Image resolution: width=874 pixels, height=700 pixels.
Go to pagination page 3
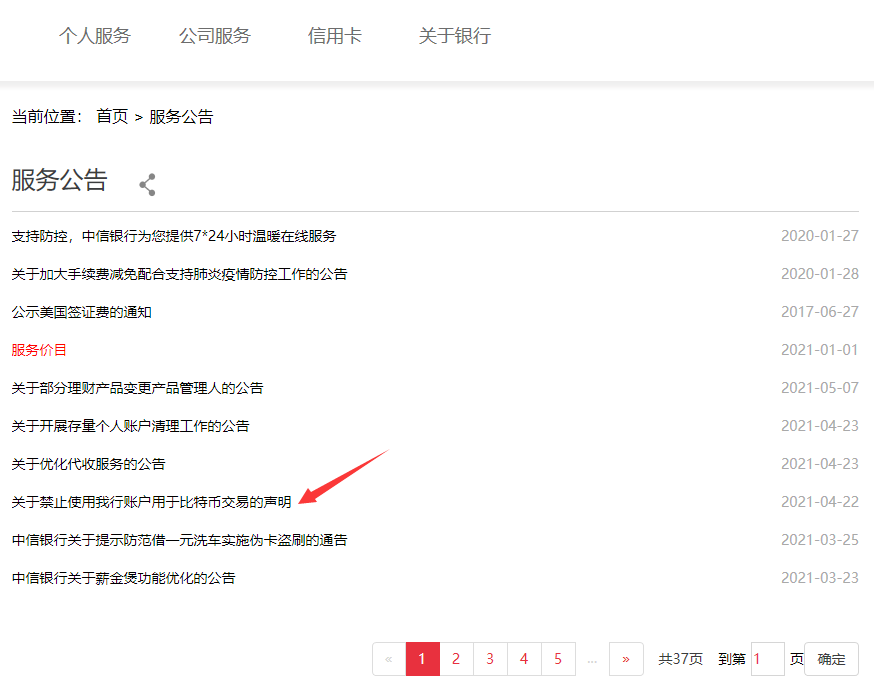(491, 659)
